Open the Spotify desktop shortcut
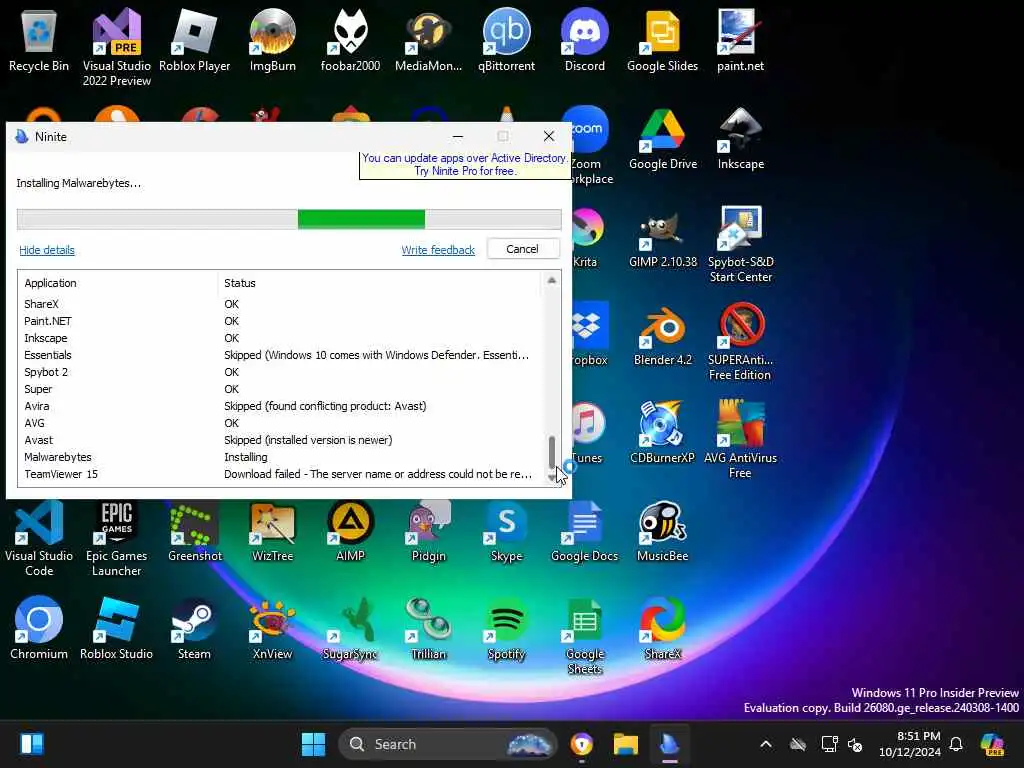This screenshot has height=768, width=1024. click(x=506, y=628)
